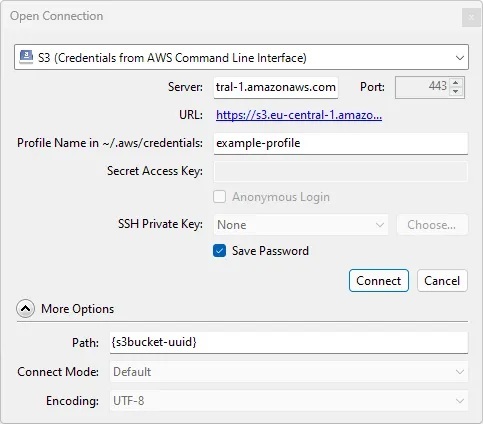Open the connection protocol dropdown
Screen dimensions: 483x424
241,57
